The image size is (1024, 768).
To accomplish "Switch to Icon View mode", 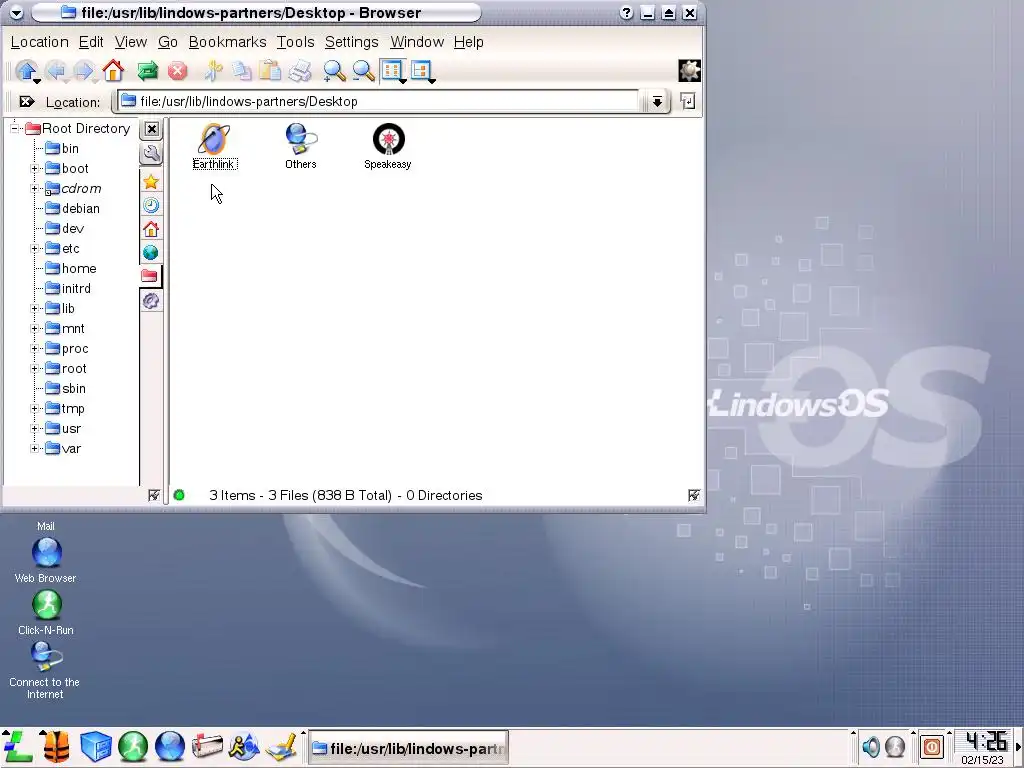I will (x=392, y=71).
